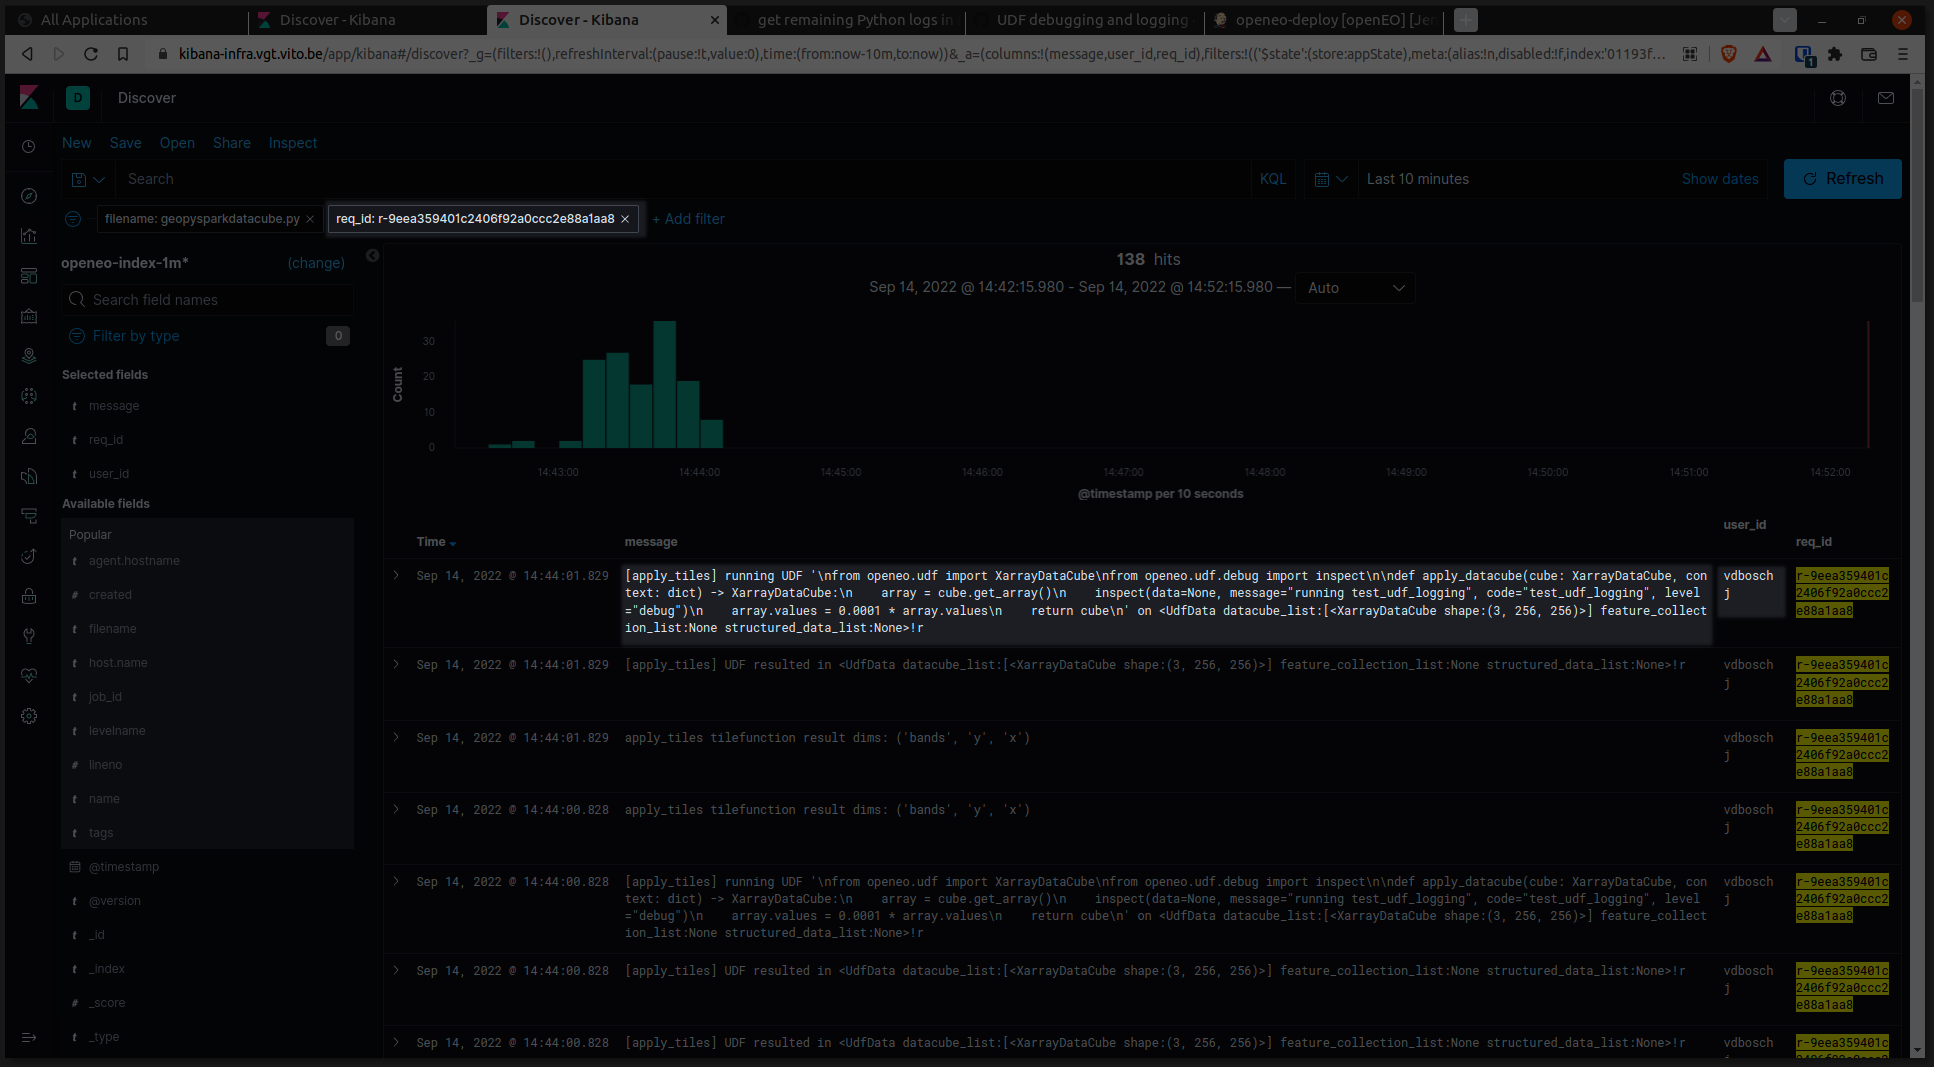Toggle sort order on the Time column

(453, 542)
